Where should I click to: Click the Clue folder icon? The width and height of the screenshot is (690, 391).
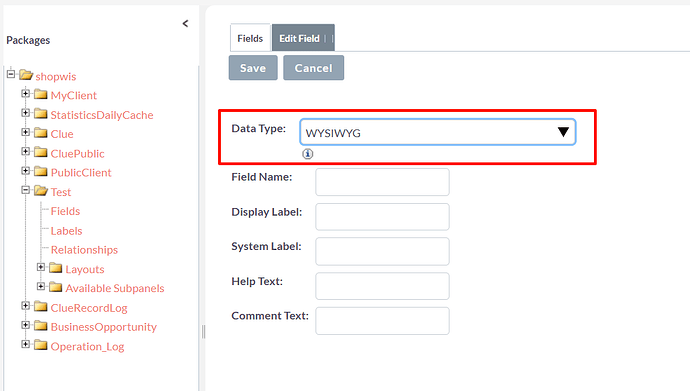pos(40,133)
